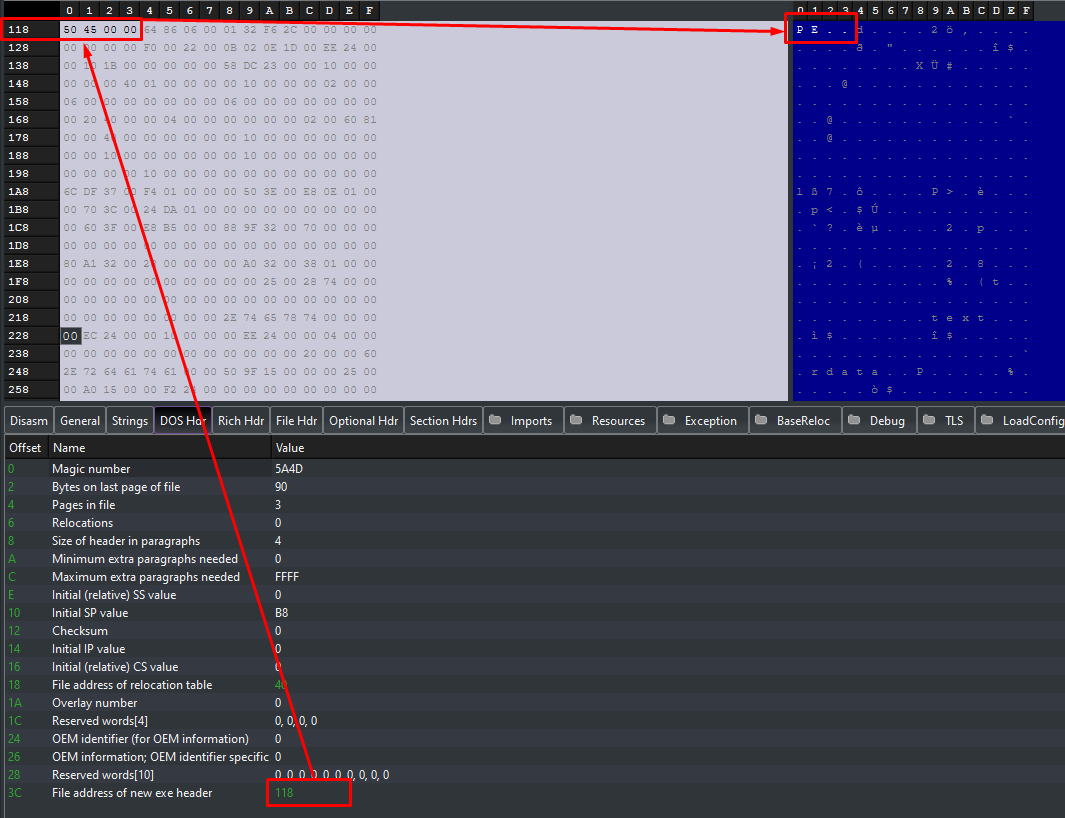Open the Disasm tab
Image resolution: width=1065 pixels, height=818 pixels.
point(29,421)
